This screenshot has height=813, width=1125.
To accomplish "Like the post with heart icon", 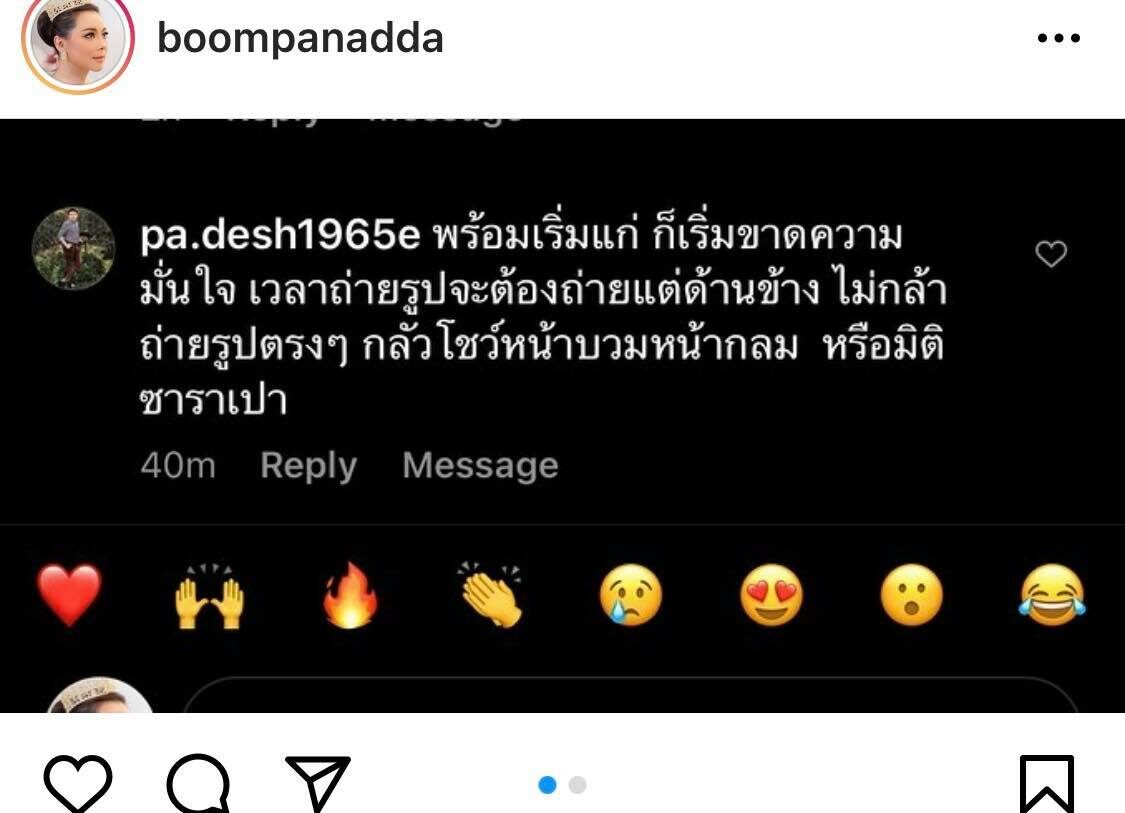I will coord(78,784).
